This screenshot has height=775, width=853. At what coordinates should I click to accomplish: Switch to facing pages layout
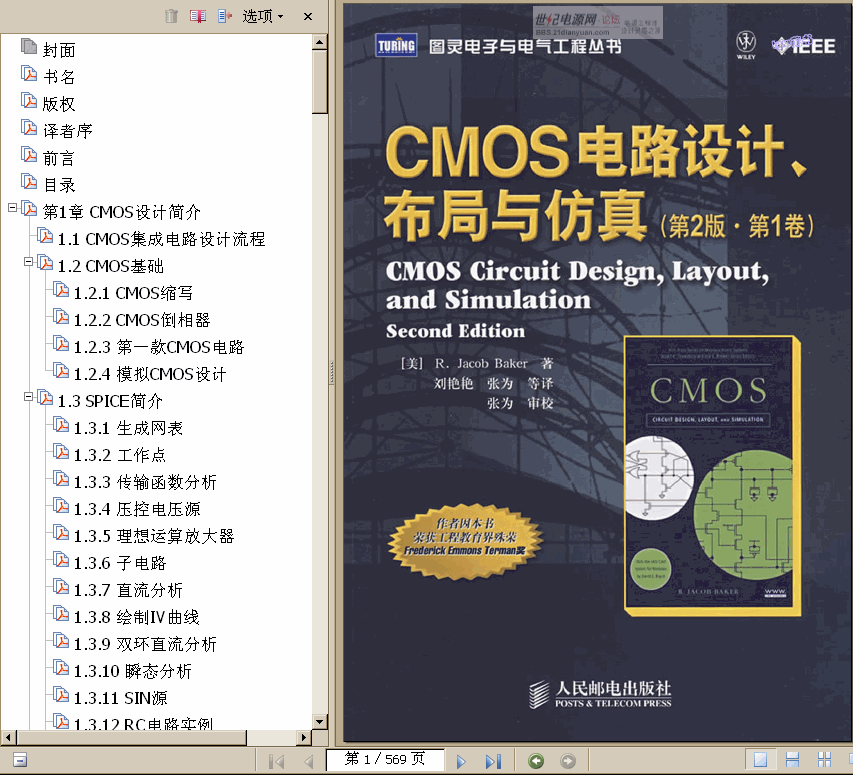coord(825,759)
